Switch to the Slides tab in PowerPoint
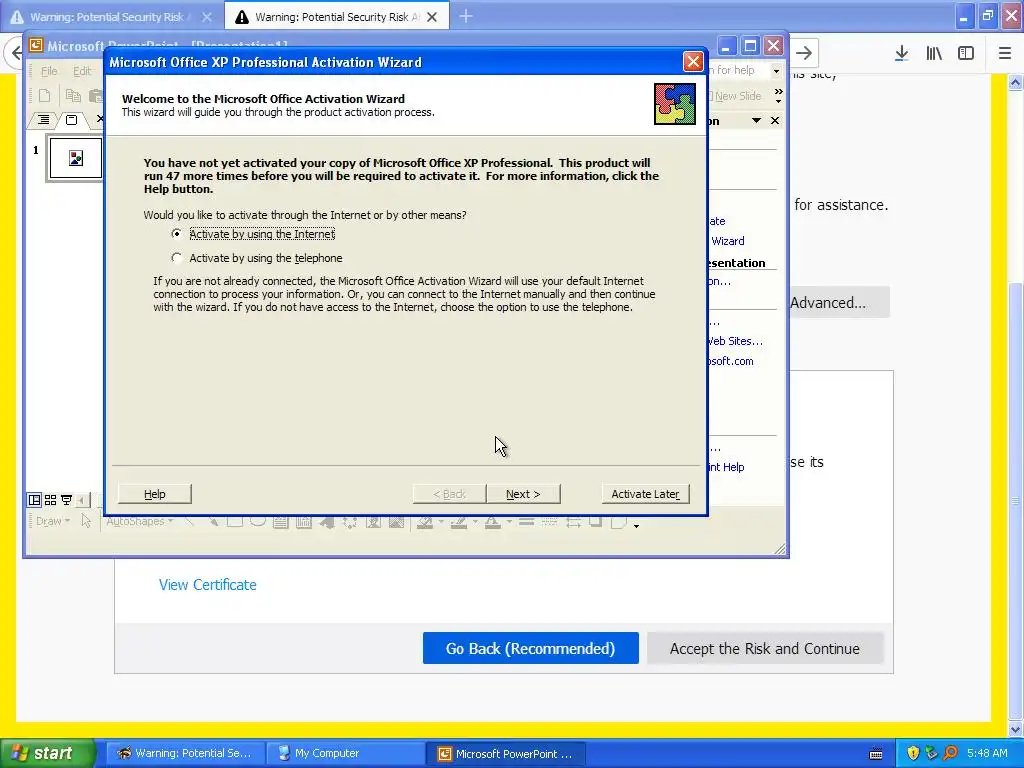 pos(72,120)
